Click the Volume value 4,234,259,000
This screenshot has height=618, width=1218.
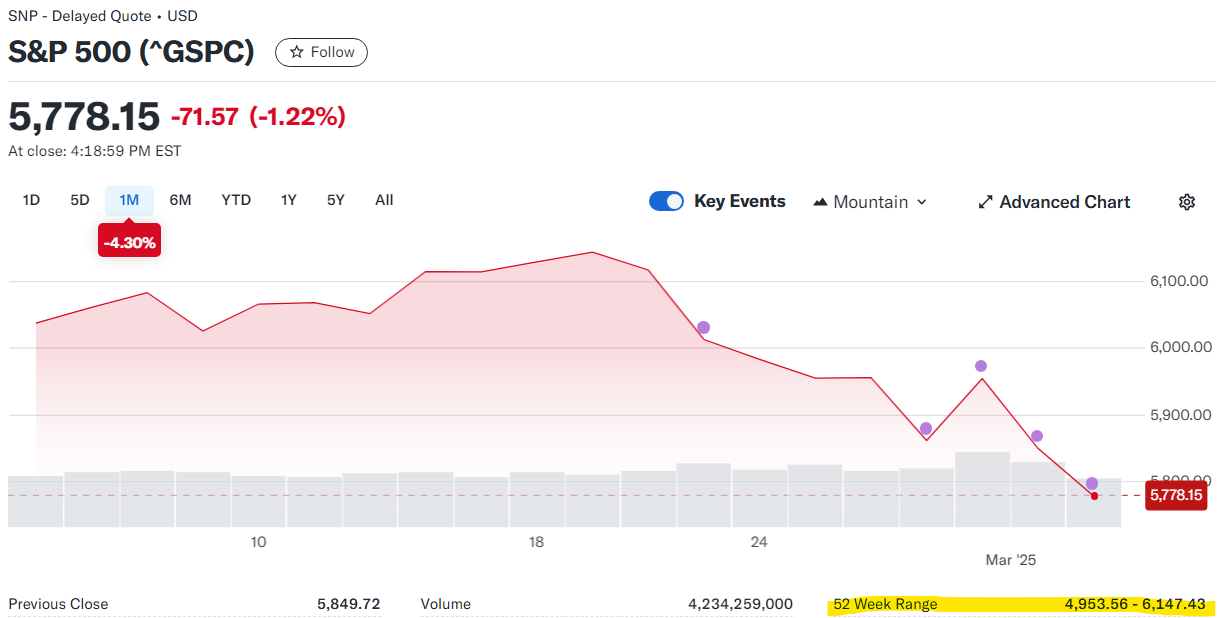[x=740, y=604]
